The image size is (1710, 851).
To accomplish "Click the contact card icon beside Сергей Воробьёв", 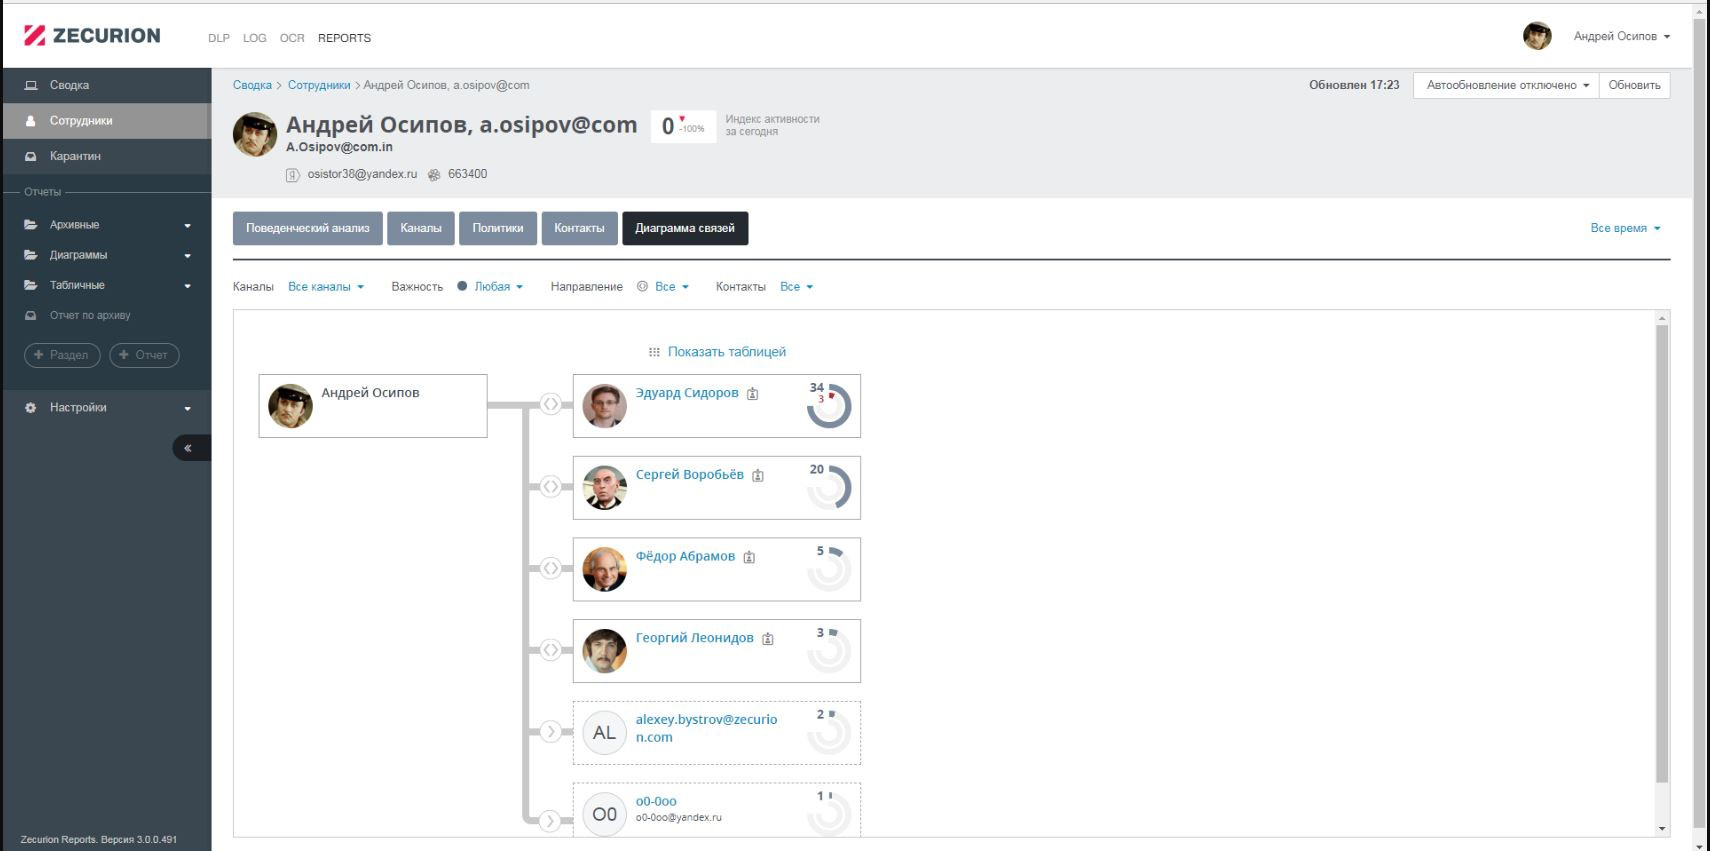I will click(x=758, y=476).
